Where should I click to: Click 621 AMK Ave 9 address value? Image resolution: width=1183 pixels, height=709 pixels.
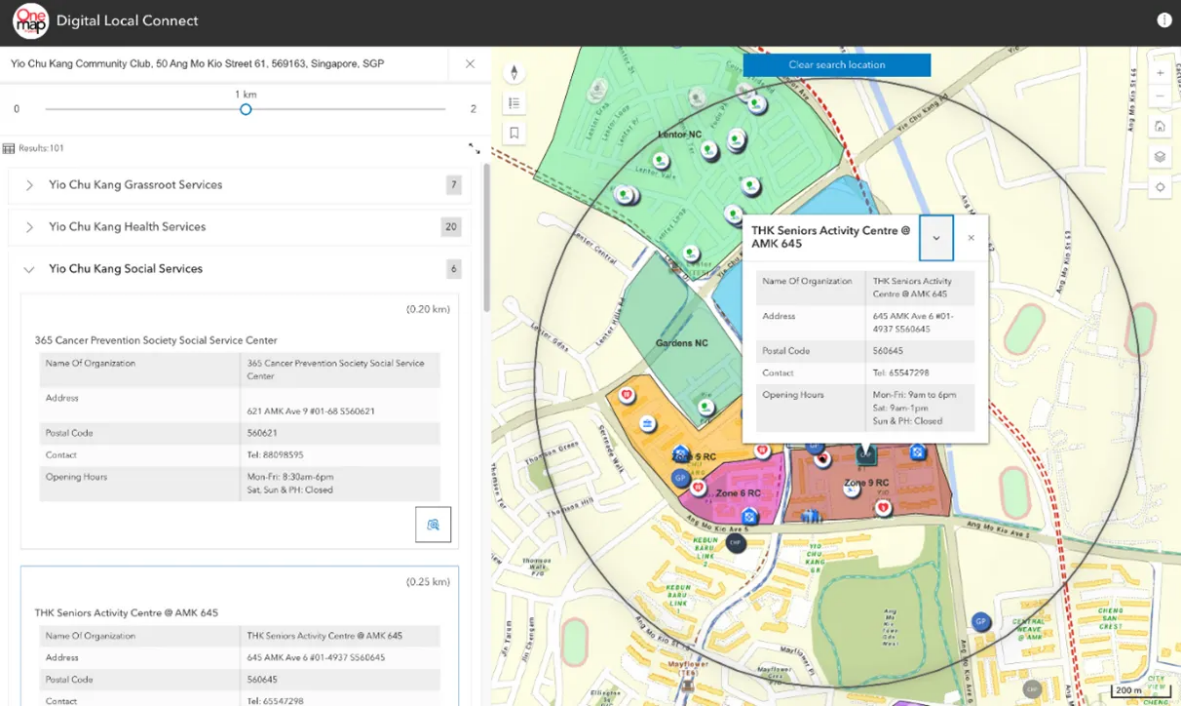coord(311,411)
